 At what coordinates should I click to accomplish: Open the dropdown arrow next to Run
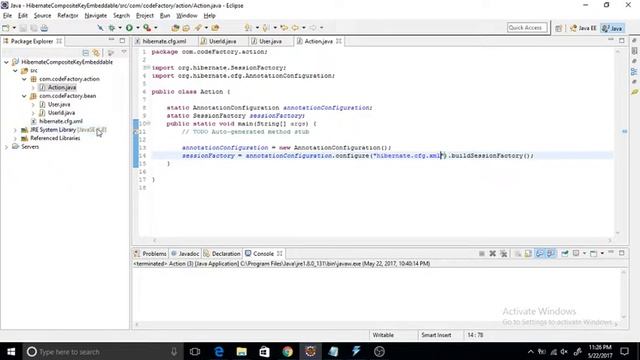coord(138,28)
